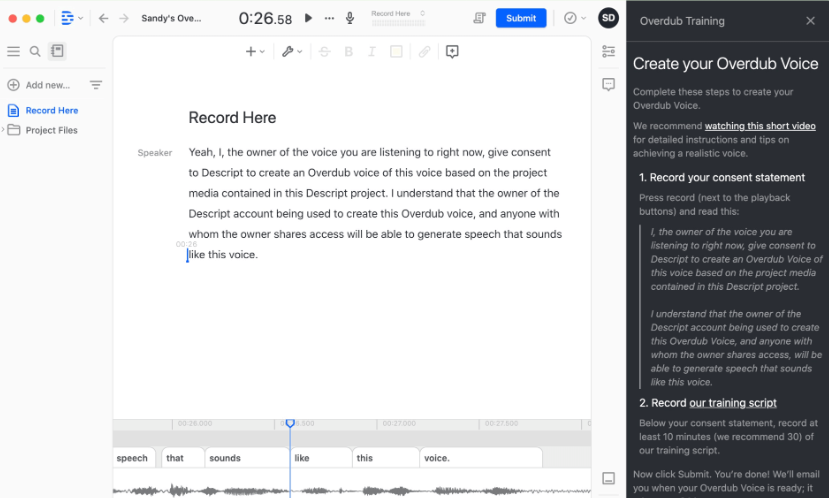Click the word 'Yeah,' in the transcript
The width and height of the screenshot is (829, 498).
pos(201,152)
